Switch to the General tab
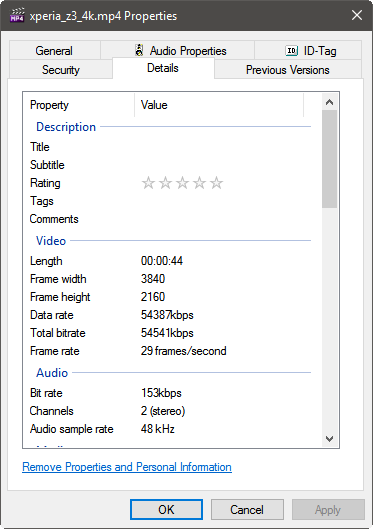This screenshot has width=373, height=529. click(55, 51)
